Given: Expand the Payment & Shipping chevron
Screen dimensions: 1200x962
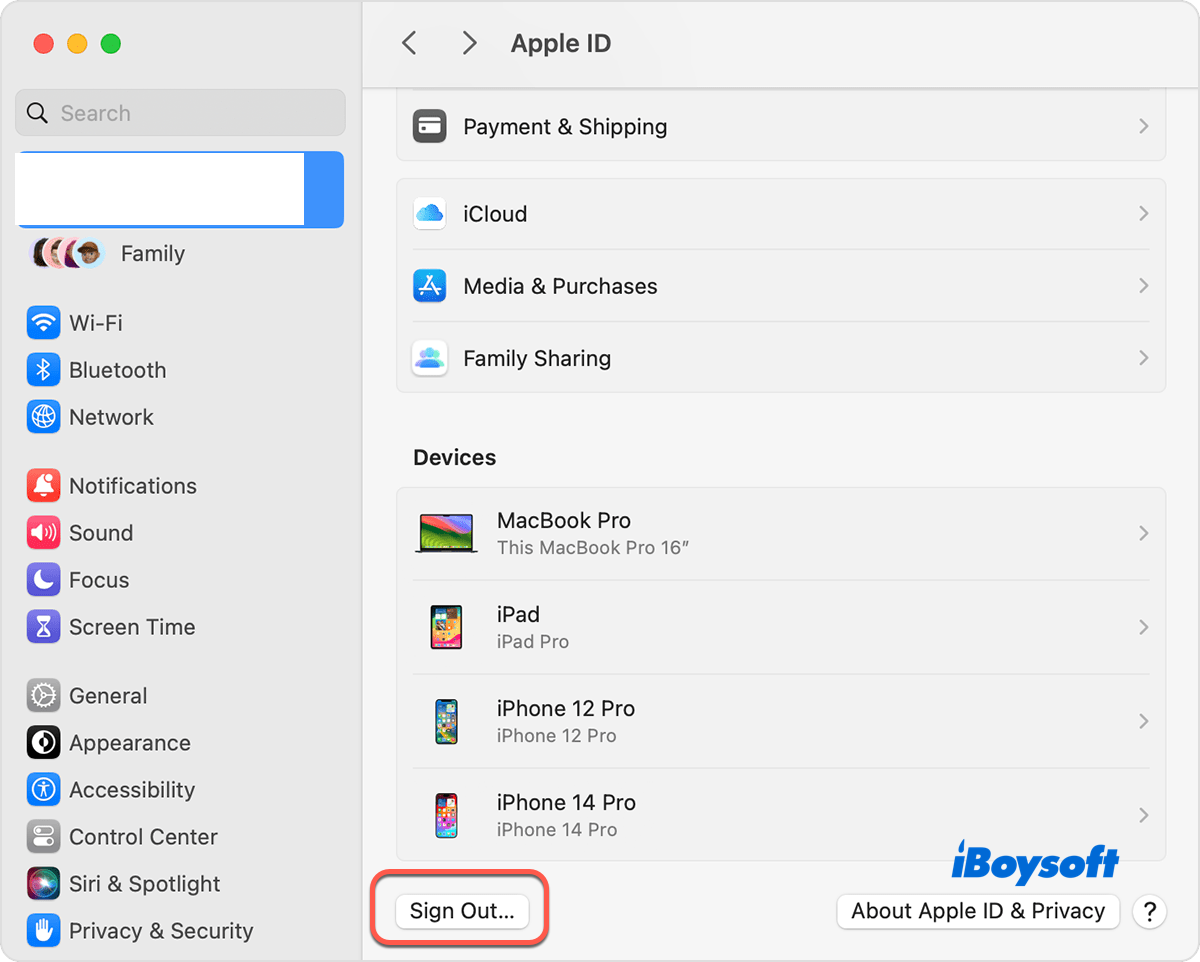Looking at the screenshot, I should (1143, 127).
